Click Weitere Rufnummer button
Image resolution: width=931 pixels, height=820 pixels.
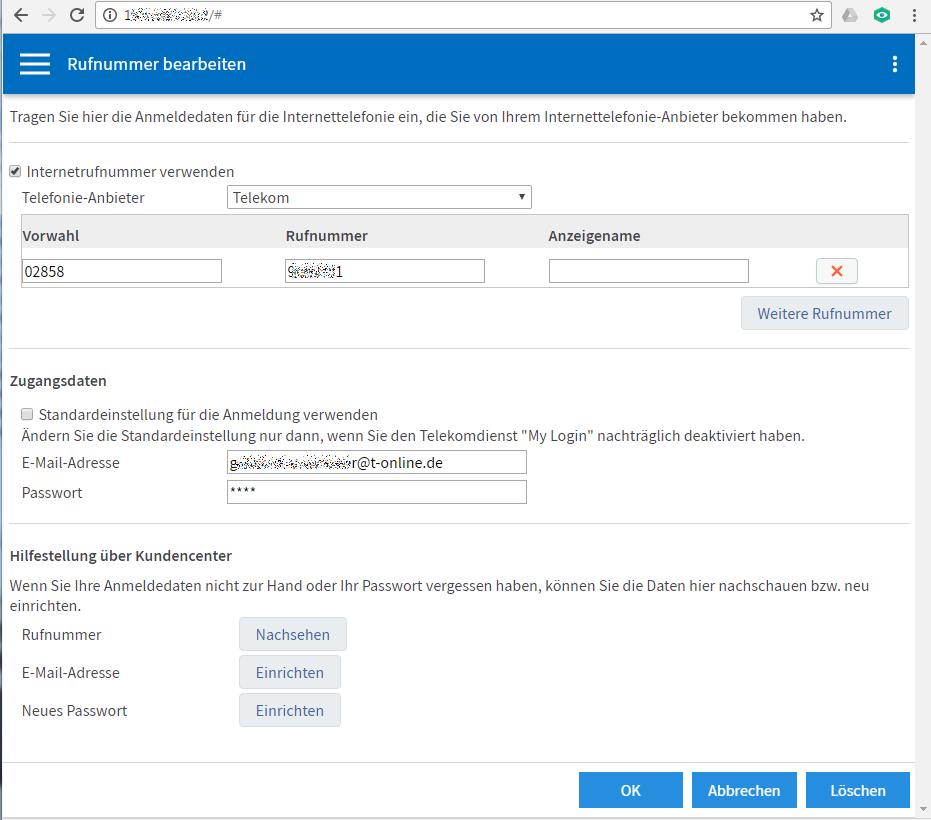[824, 313]
